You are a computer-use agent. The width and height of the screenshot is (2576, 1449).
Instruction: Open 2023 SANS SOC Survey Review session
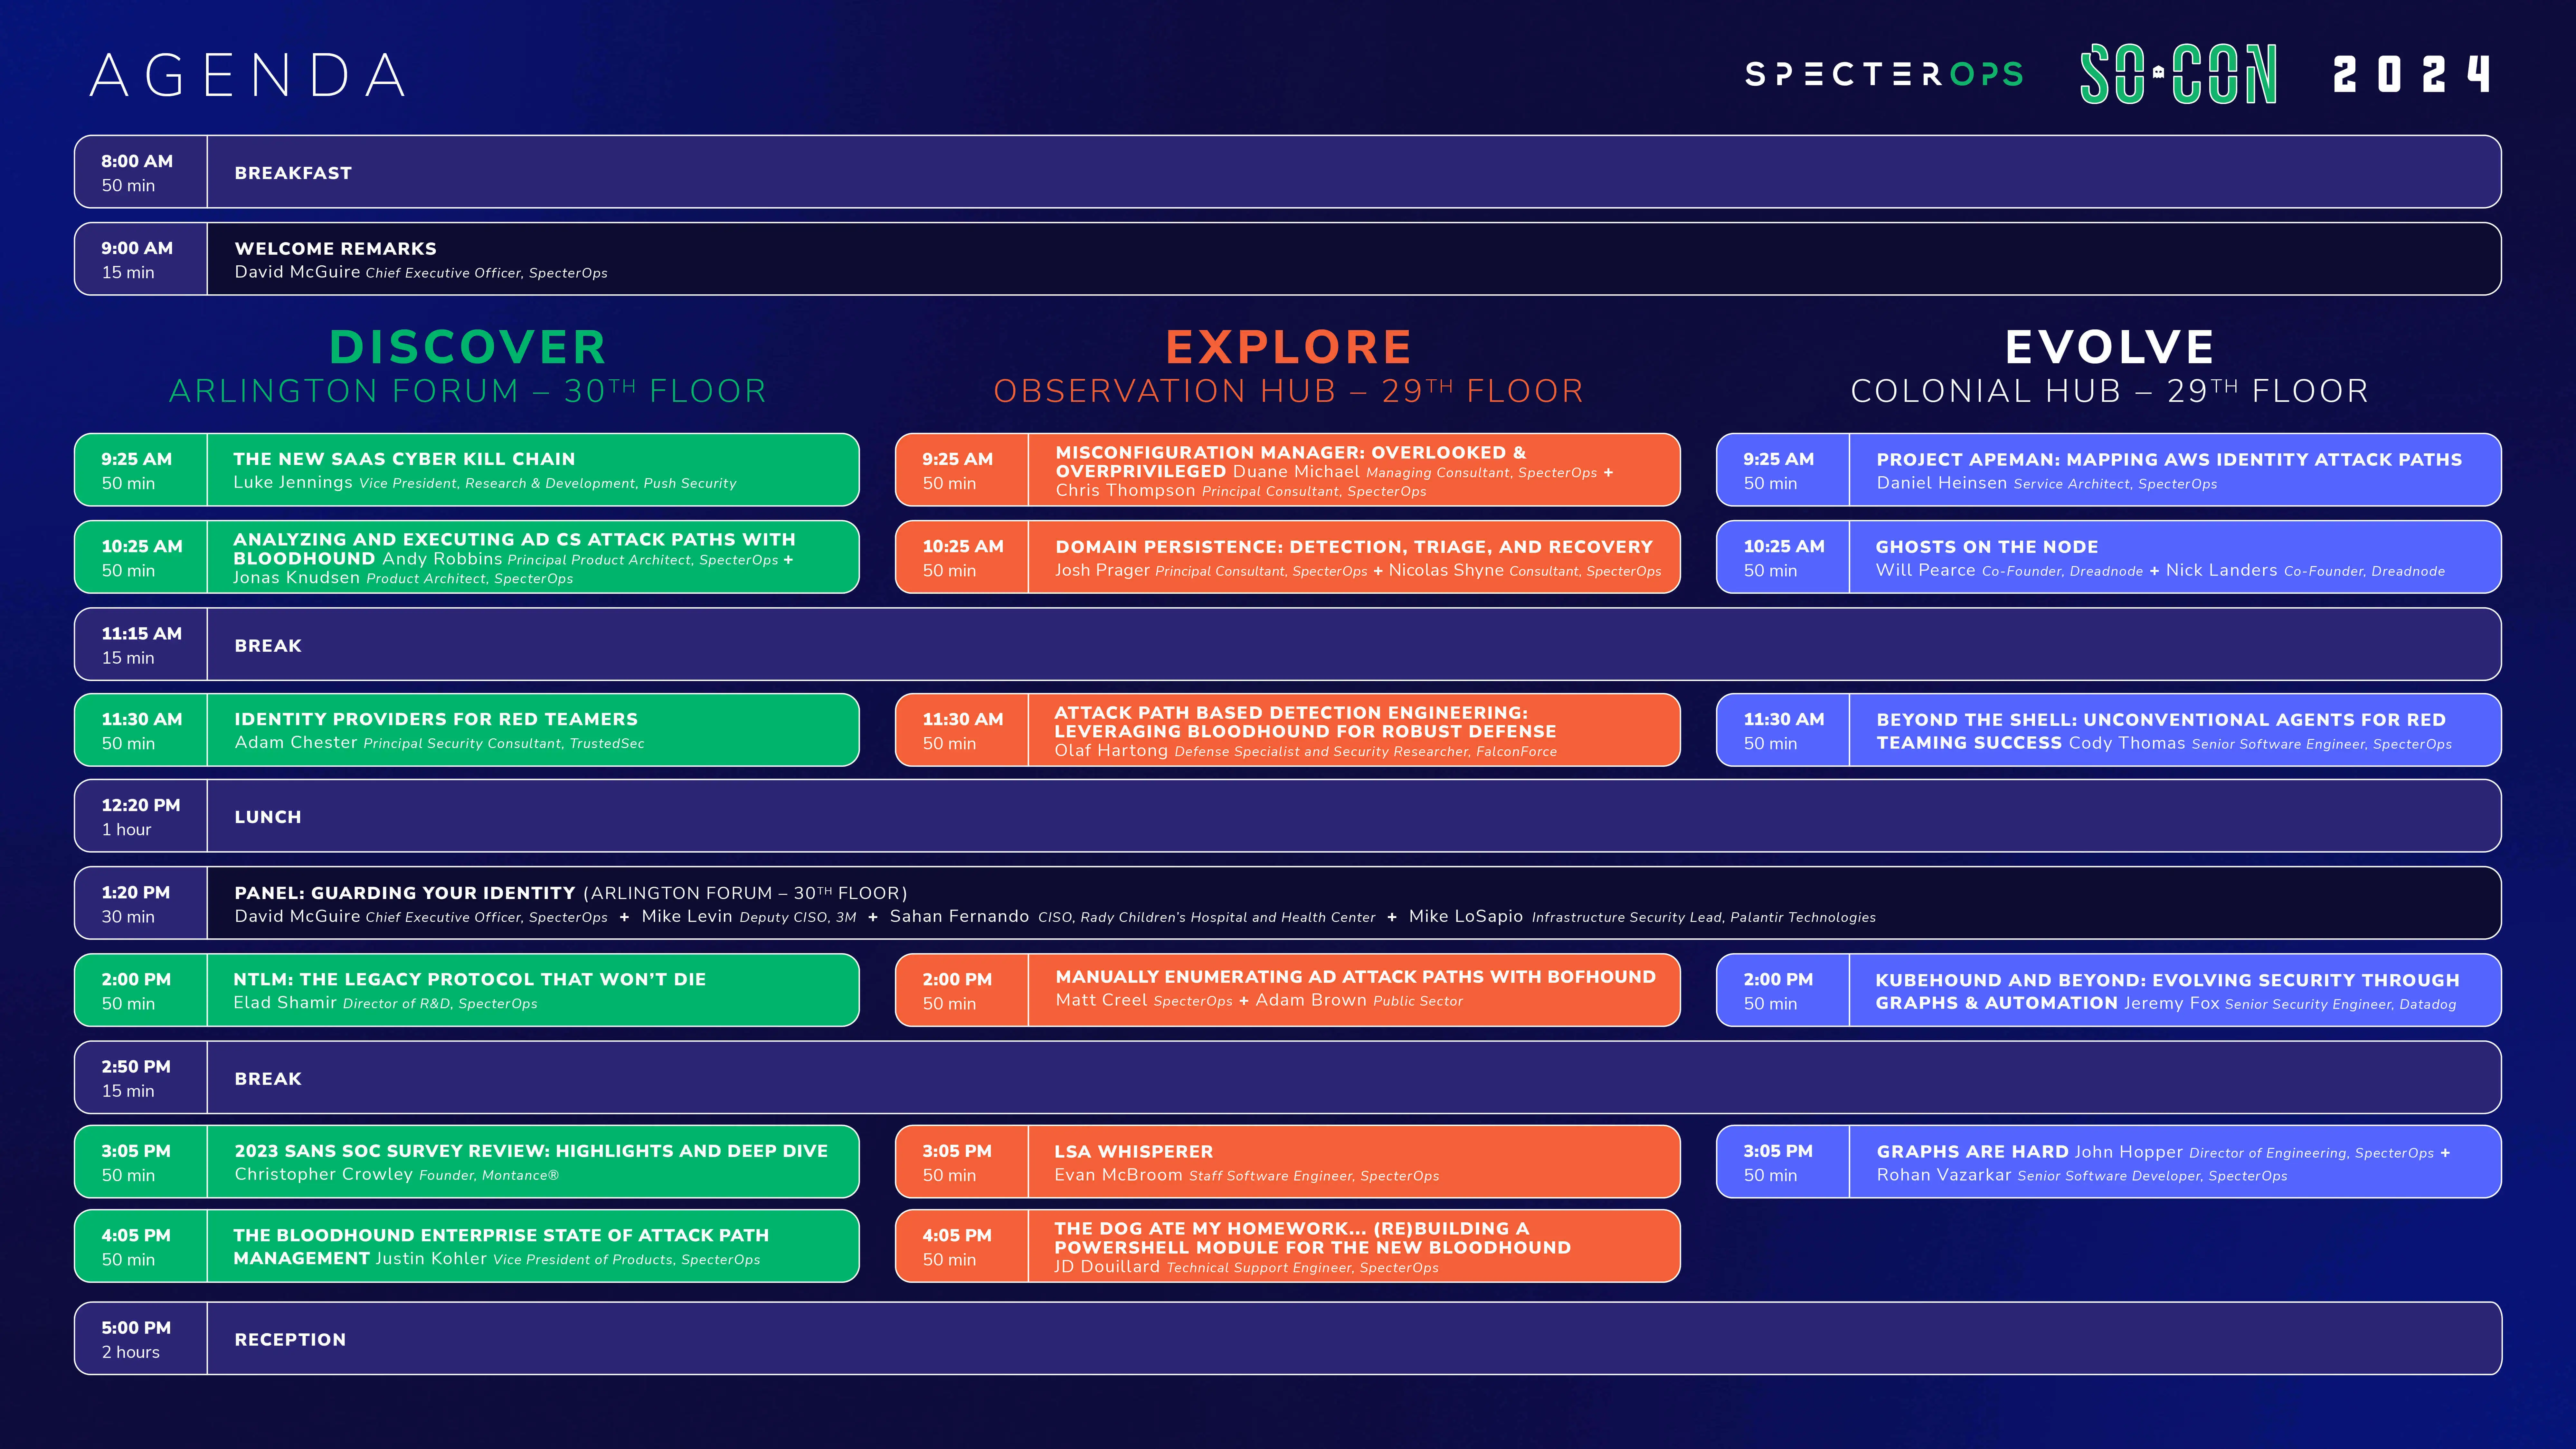(x=467, y=1161)
